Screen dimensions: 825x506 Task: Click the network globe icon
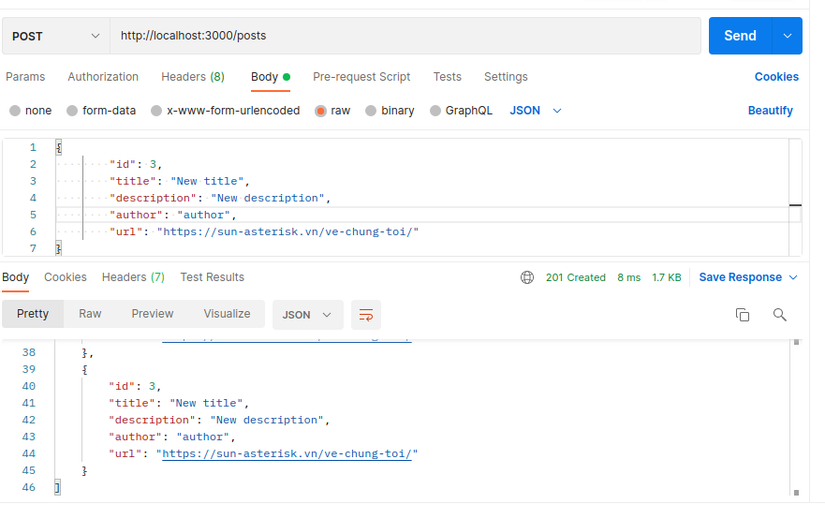pyautogui.click(x=527, y=278)
